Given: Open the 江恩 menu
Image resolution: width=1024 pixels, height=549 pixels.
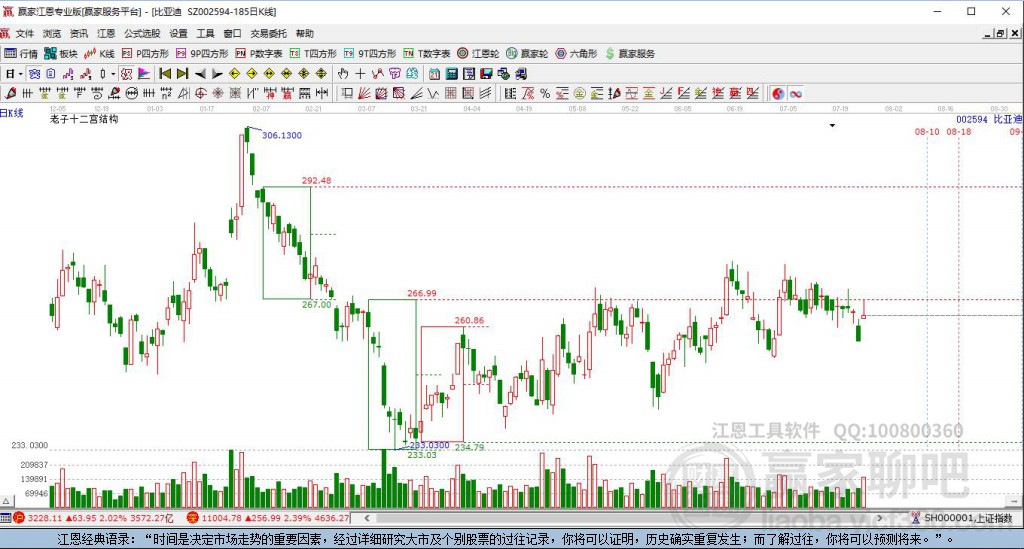Looking at the screenshot, I should click(106, 33).
